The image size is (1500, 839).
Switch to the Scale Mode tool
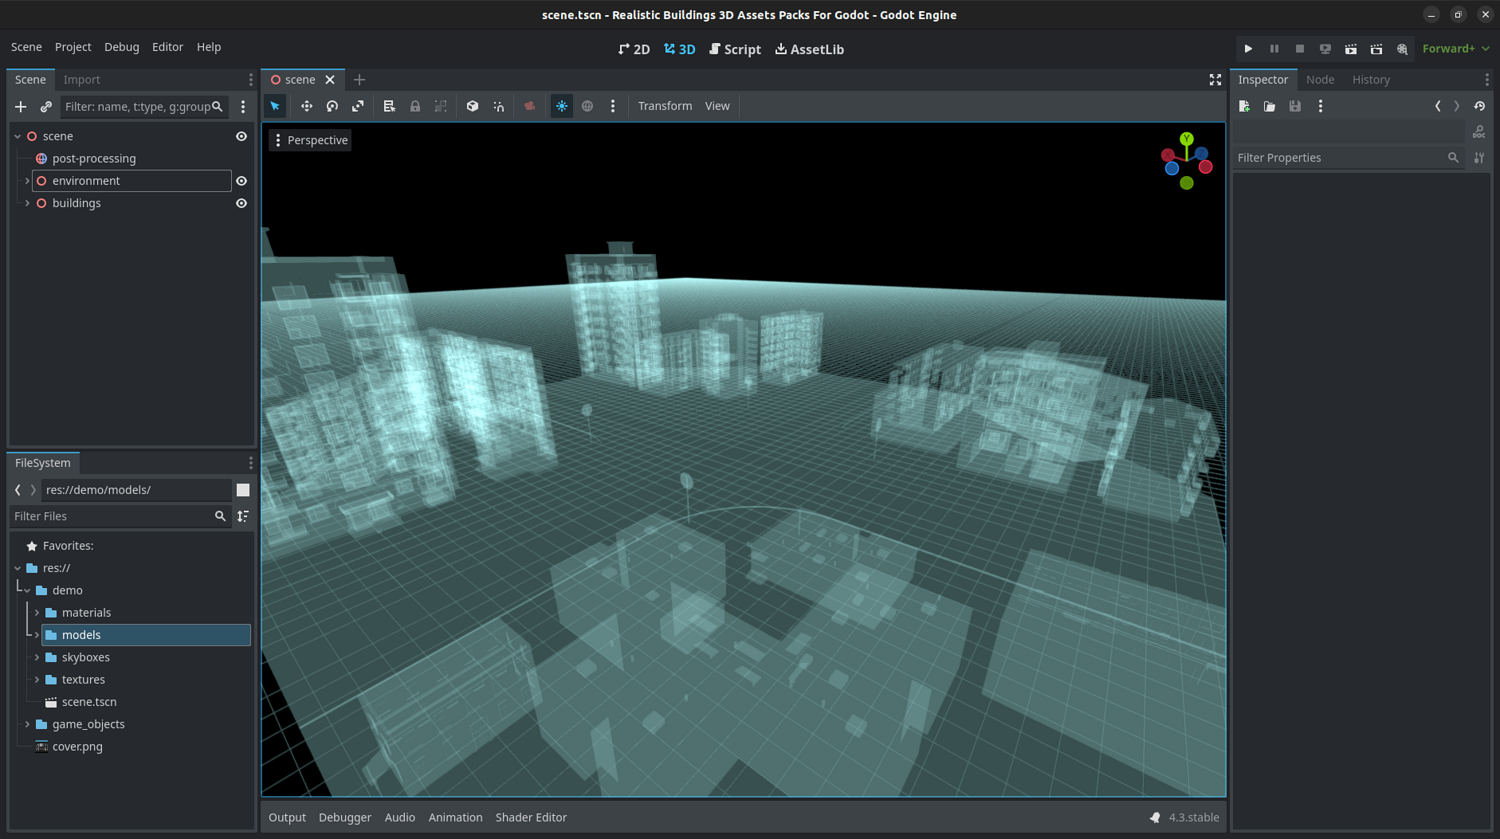point(358,106)
